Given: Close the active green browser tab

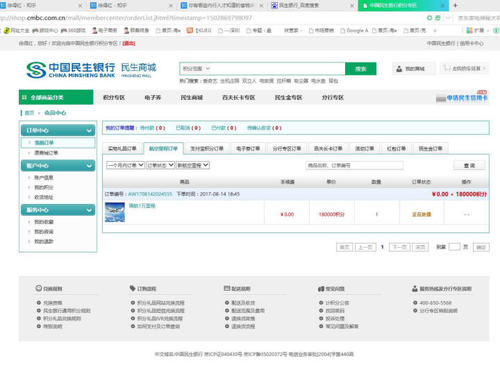Looking at the screenshot, I should [x=443, y=5].
